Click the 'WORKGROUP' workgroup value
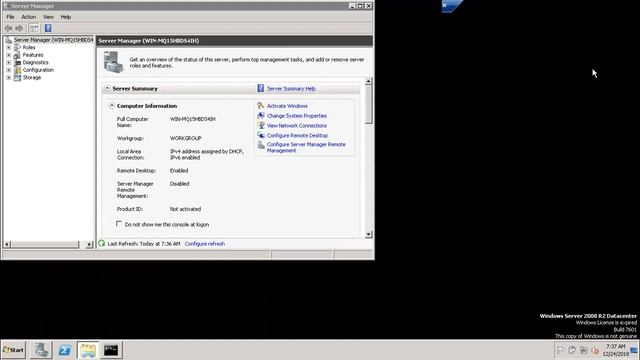Image resolution: width=640 pixels, height=360 pixels. [185, 138]
